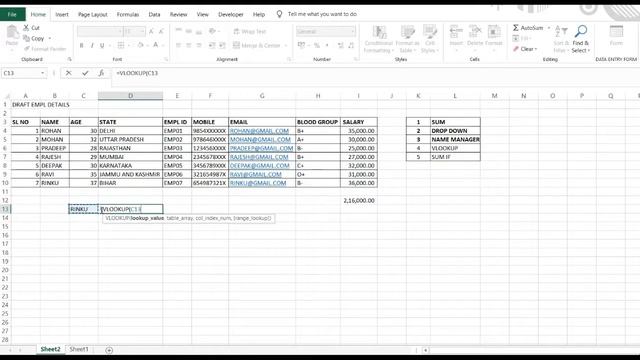The image size is (640, 360).
Task: Select column D header
Action: tap(131, 96)
